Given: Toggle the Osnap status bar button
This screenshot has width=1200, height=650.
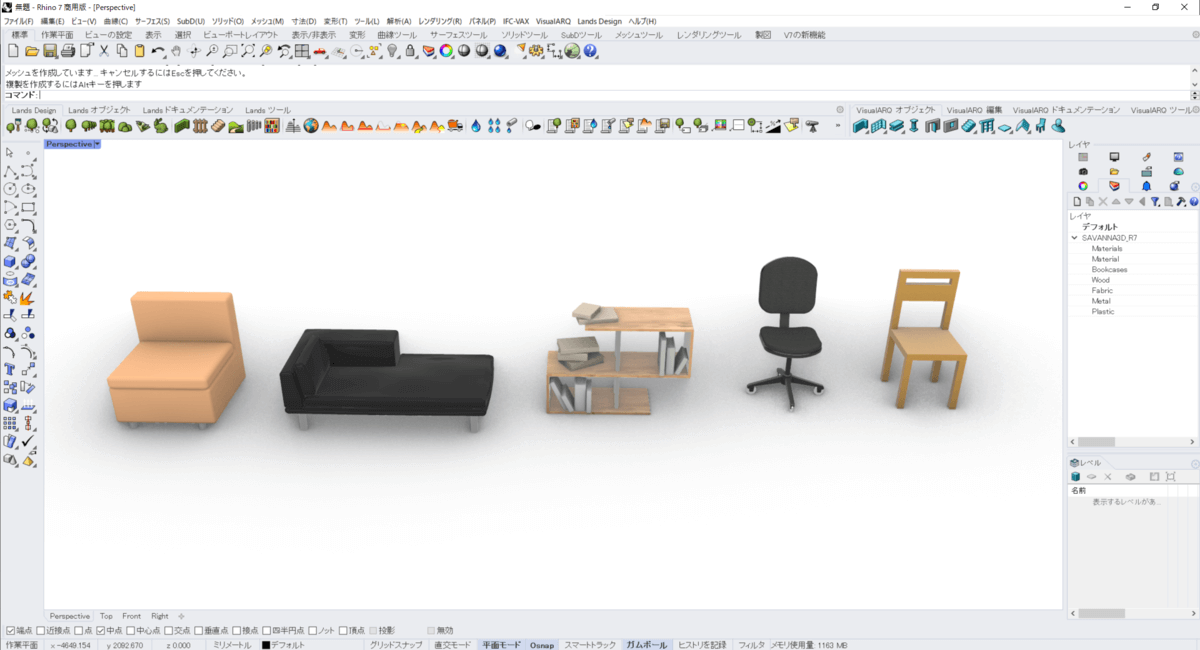Looking at the screenshot, I should point(542,645).
